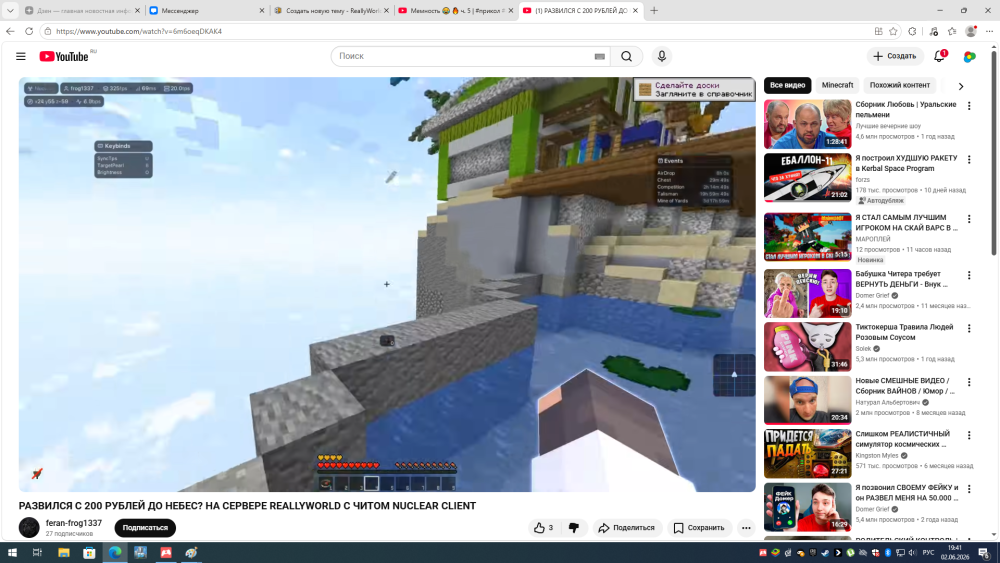Add page to favorites star icon
The image size is (1000, 563).
pyautogui.click(x=893, y=31)
